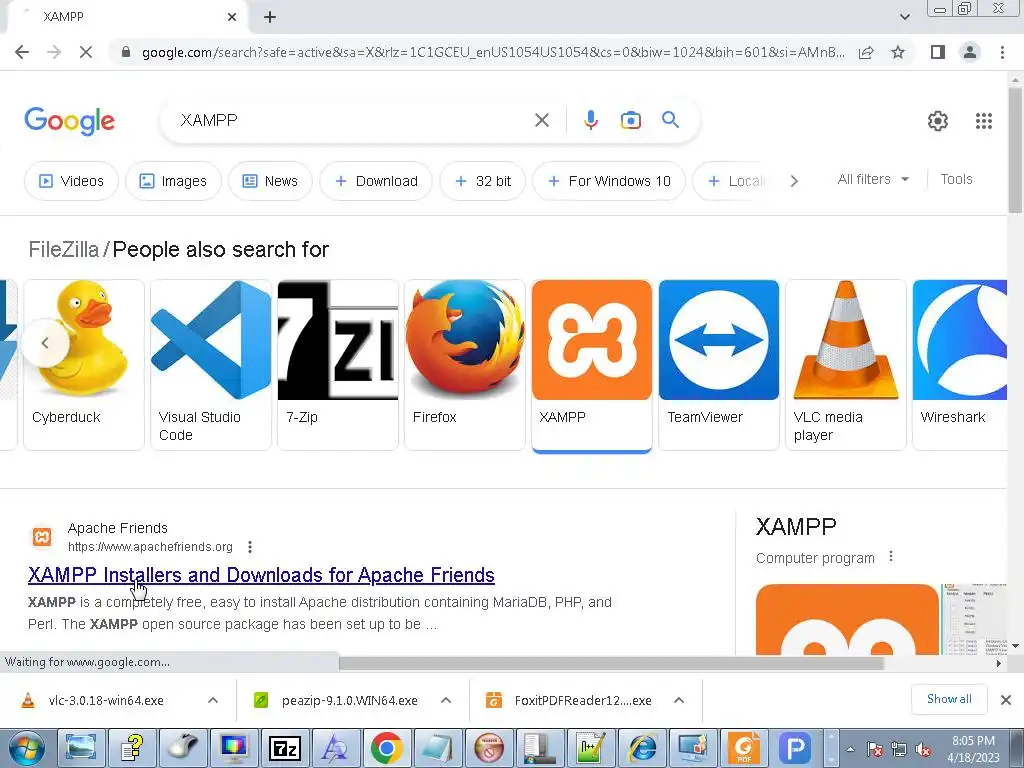Open the tab search chevron
Screen dimensions: 1024x768
pyautogui.click(x=904, y=17)
